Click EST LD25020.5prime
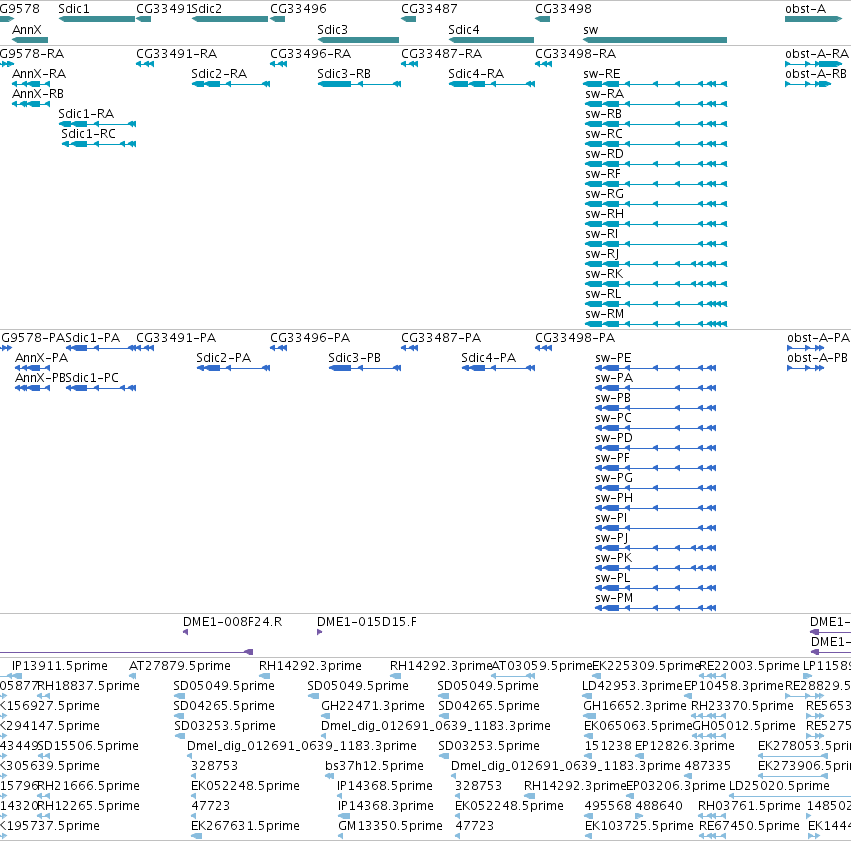 click(x=779, y=786)
